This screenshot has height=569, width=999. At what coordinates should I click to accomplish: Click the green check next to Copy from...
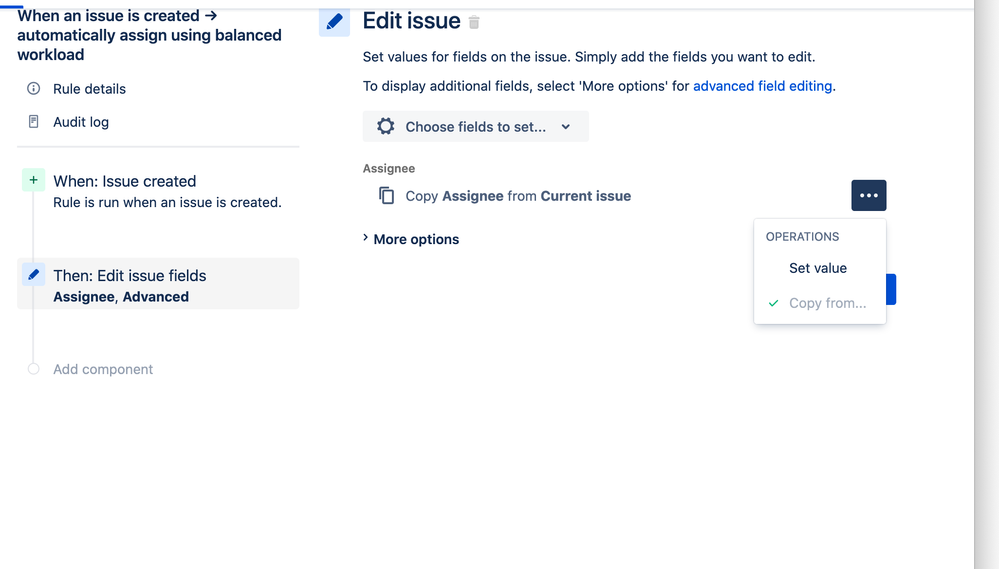773,303
